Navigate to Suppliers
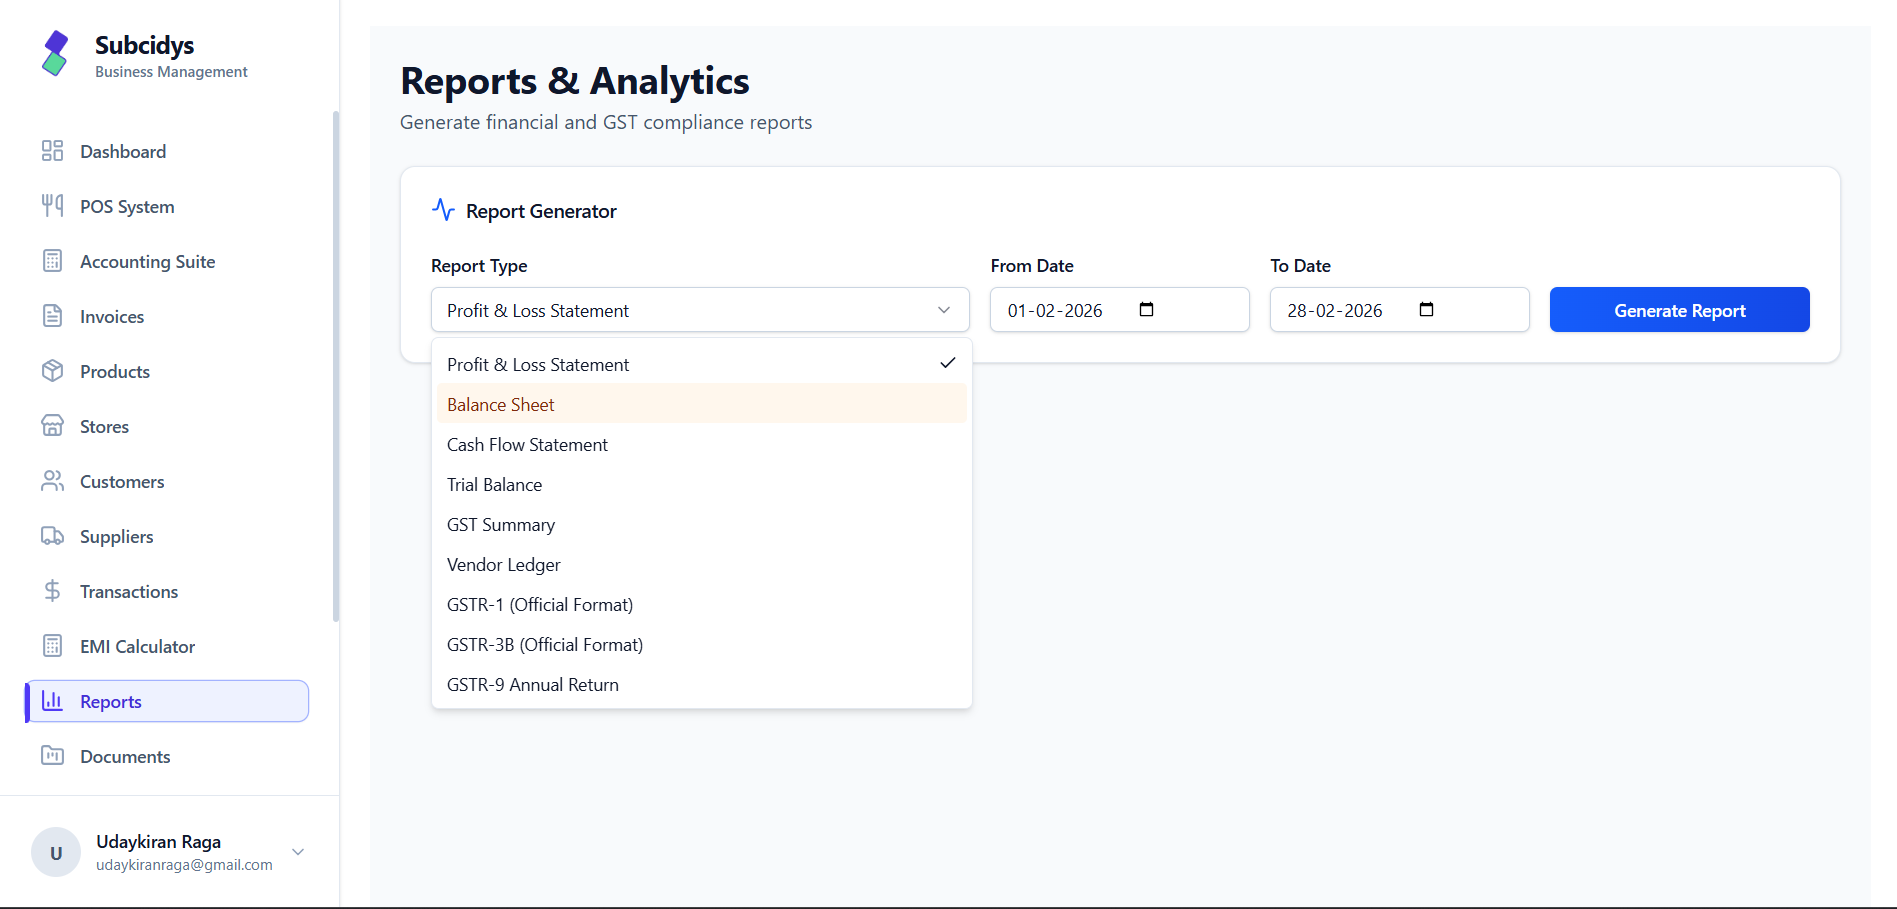 (x=167, y=536)
